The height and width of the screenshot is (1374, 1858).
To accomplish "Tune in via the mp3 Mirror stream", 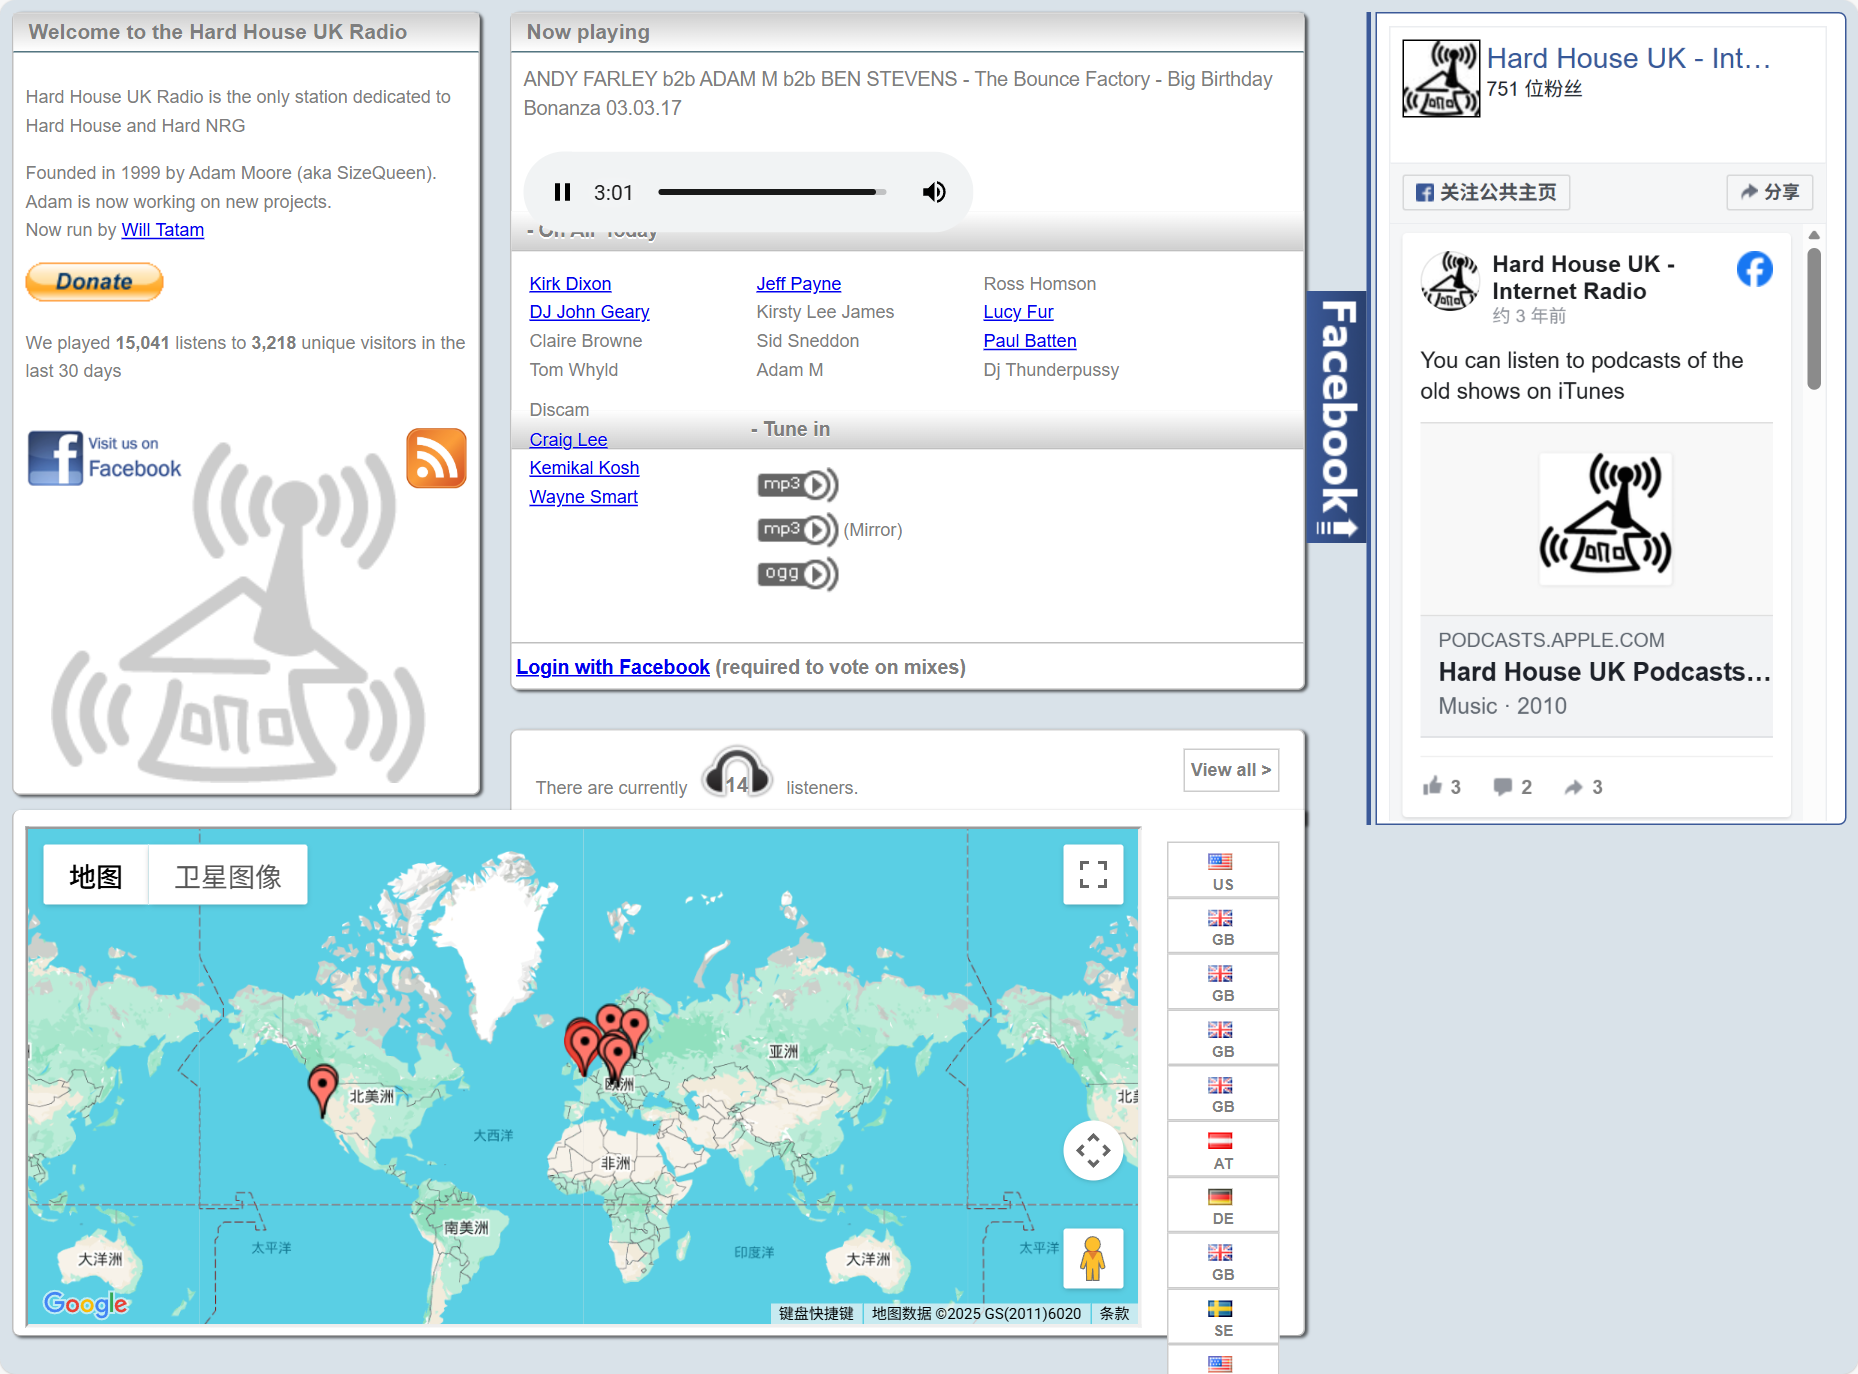I will [x=797, y=529].
